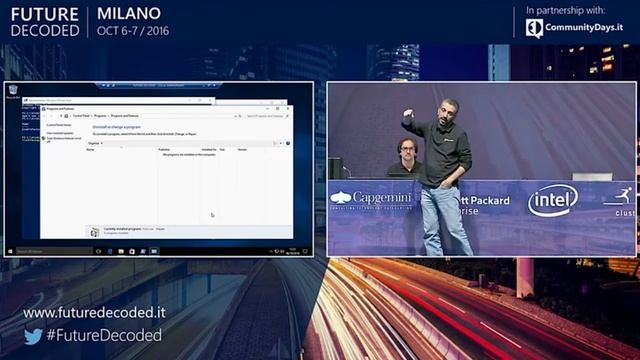Click the Up arrow in address bar
The width and height of the screenshot is (640, 360).
[61, 116]
